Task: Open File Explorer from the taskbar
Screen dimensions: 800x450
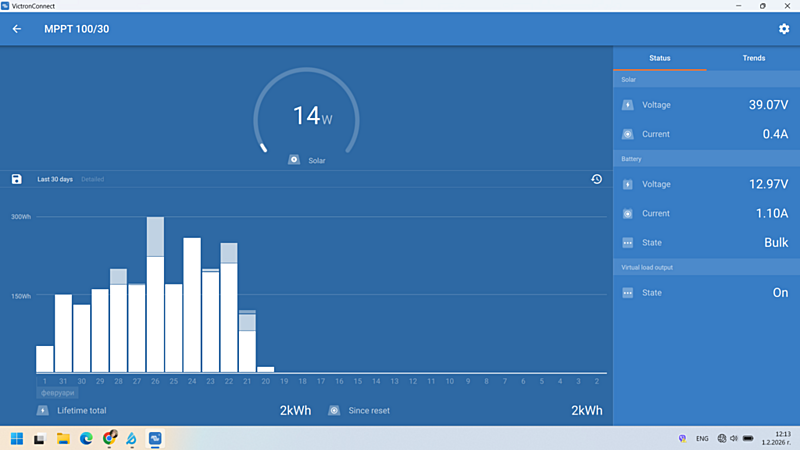Action: (x=63, y=439)
